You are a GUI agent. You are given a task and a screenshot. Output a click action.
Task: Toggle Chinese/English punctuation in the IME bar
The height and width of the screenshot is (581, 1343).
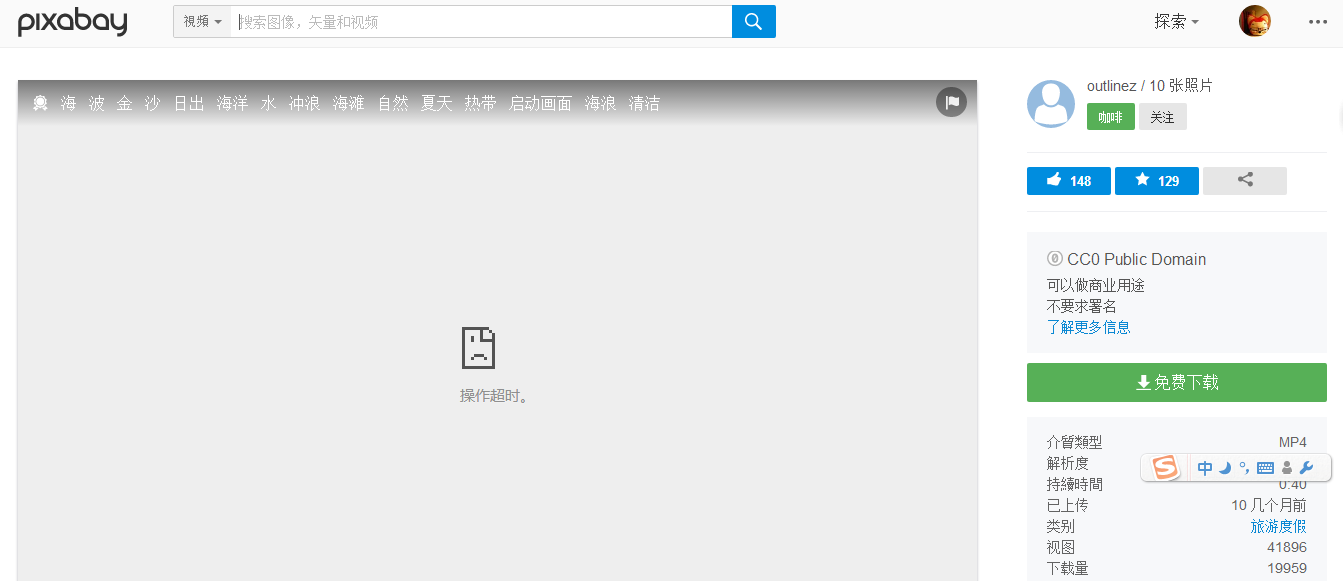point(1244,467)
